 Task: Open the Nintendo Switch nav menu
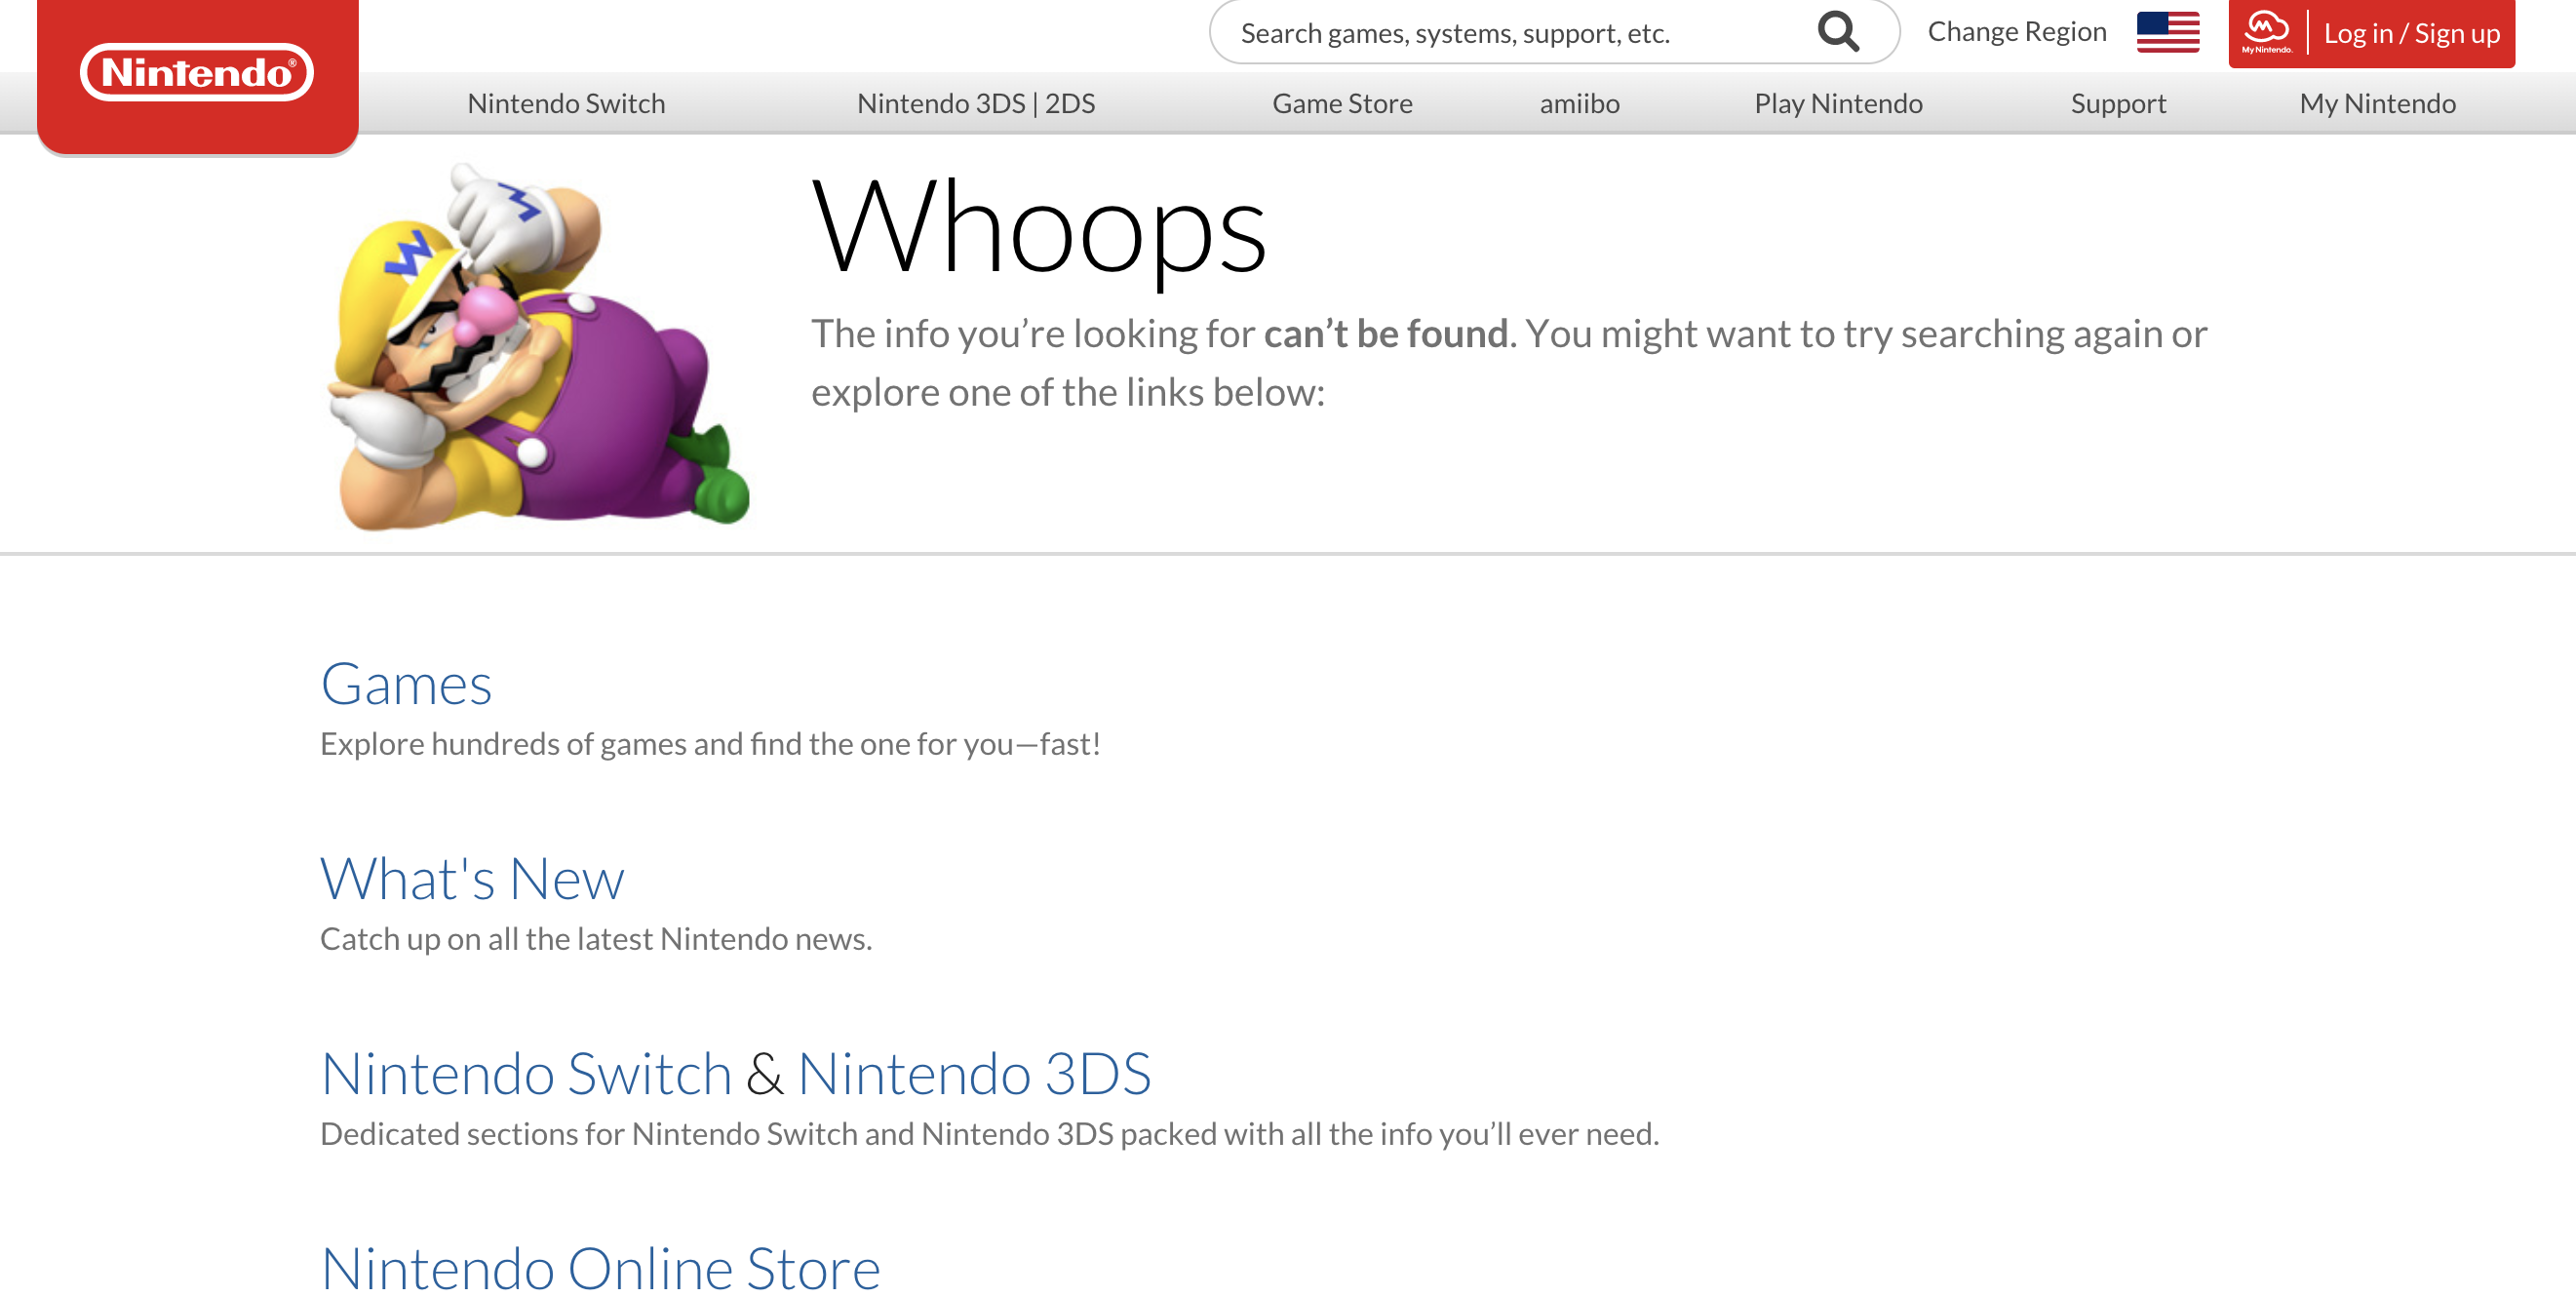click(x=566, y=104)
